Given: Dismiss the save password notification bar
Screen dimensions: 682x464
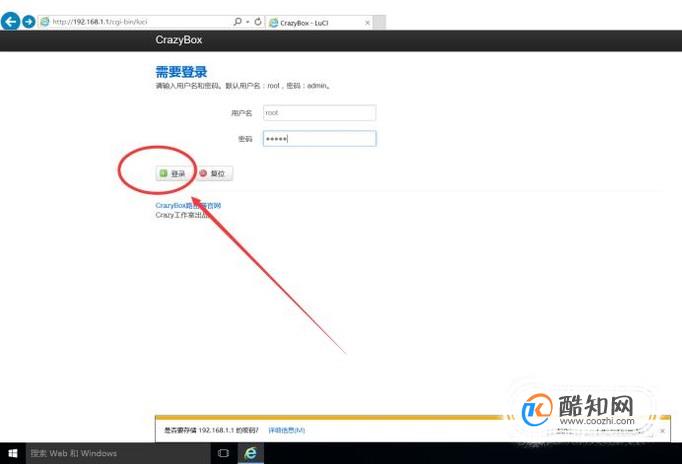Looking at the screenshot, I should coord(662,431).
